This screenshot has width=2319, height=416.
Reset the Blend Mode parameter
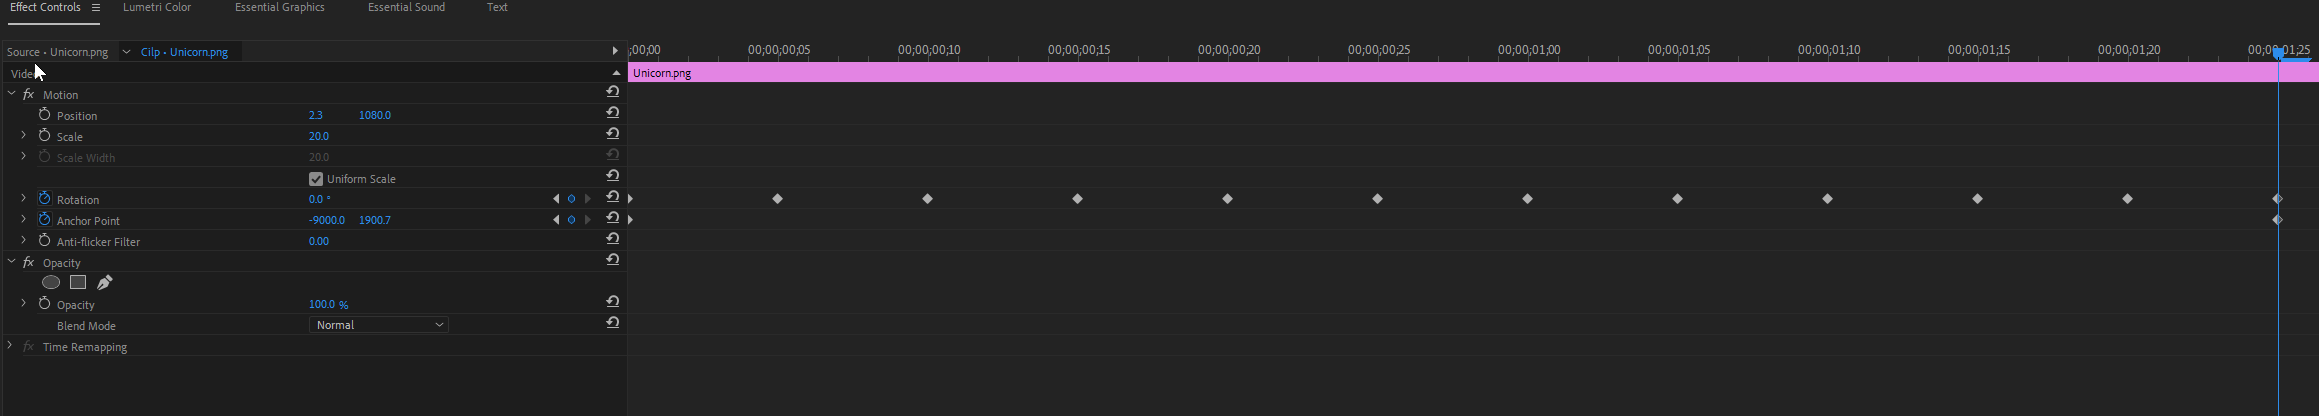click(612, 323)
